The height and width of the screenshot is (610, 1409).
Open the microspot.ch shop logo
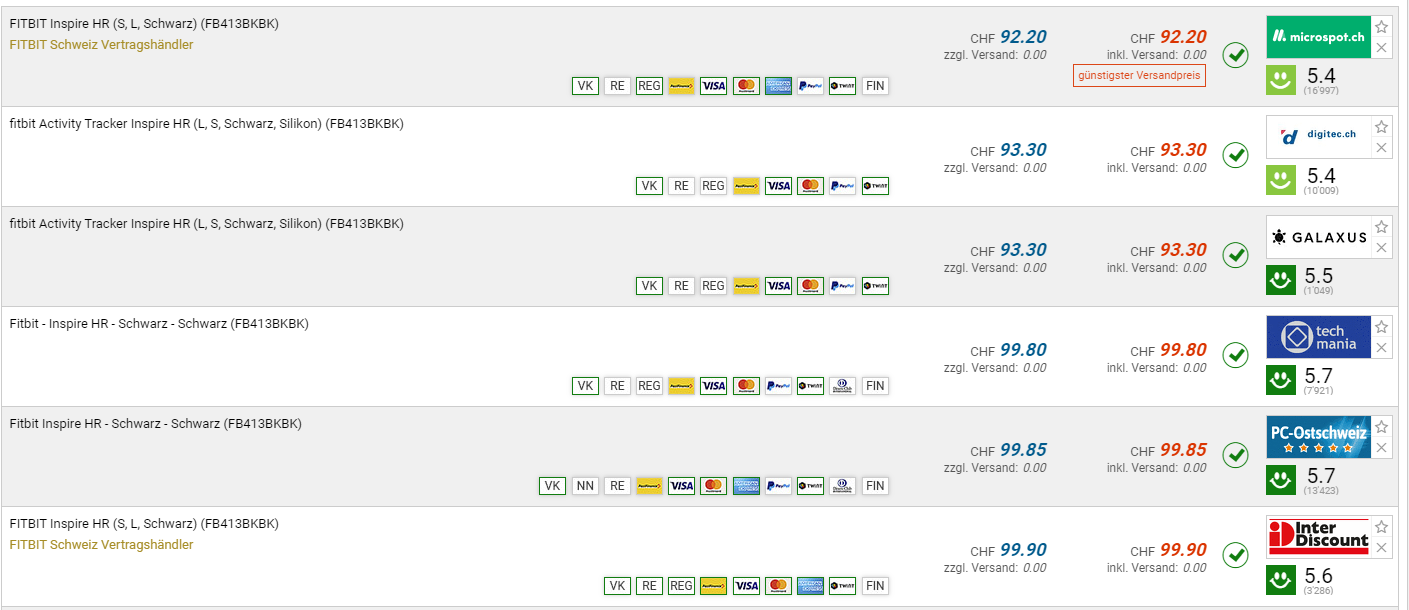coord(1317,37)
